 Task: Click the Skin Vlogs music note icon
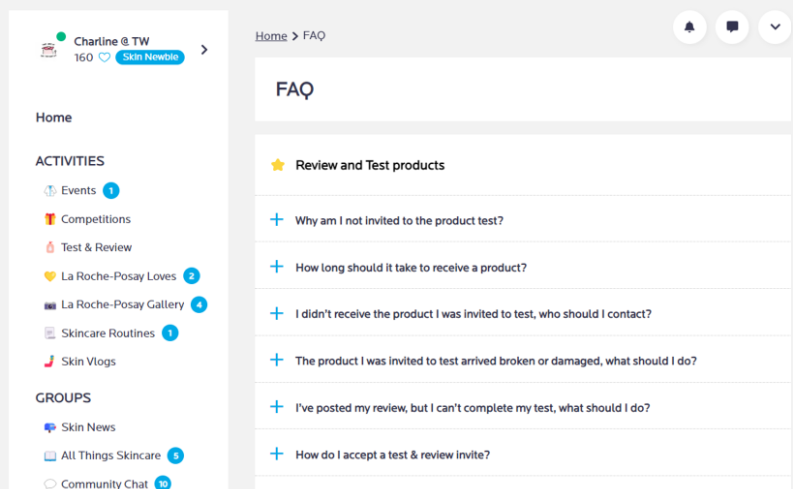pos(49,361)
